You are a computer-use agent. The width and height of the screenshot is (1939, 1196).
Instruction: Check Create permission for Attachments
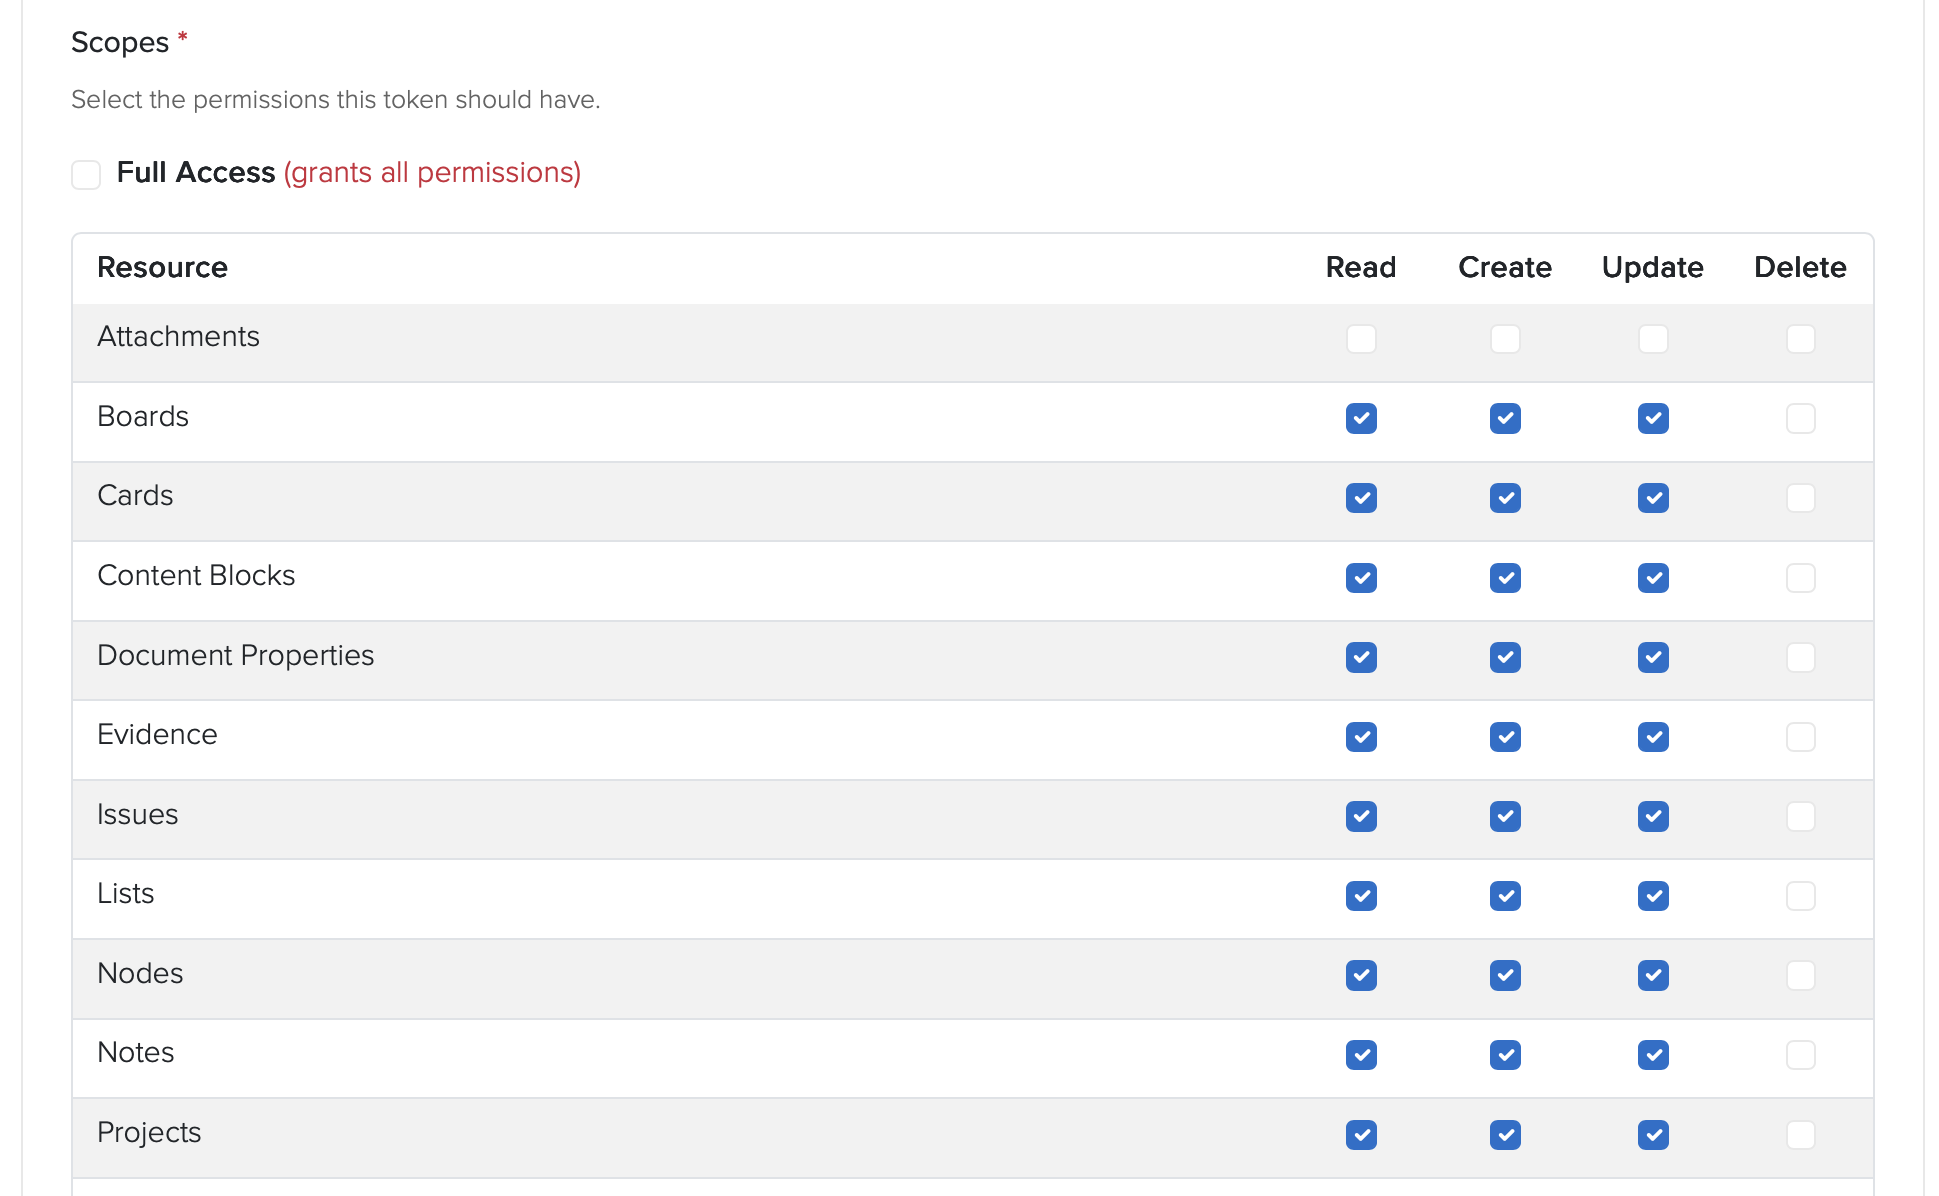click(1505, 339)
